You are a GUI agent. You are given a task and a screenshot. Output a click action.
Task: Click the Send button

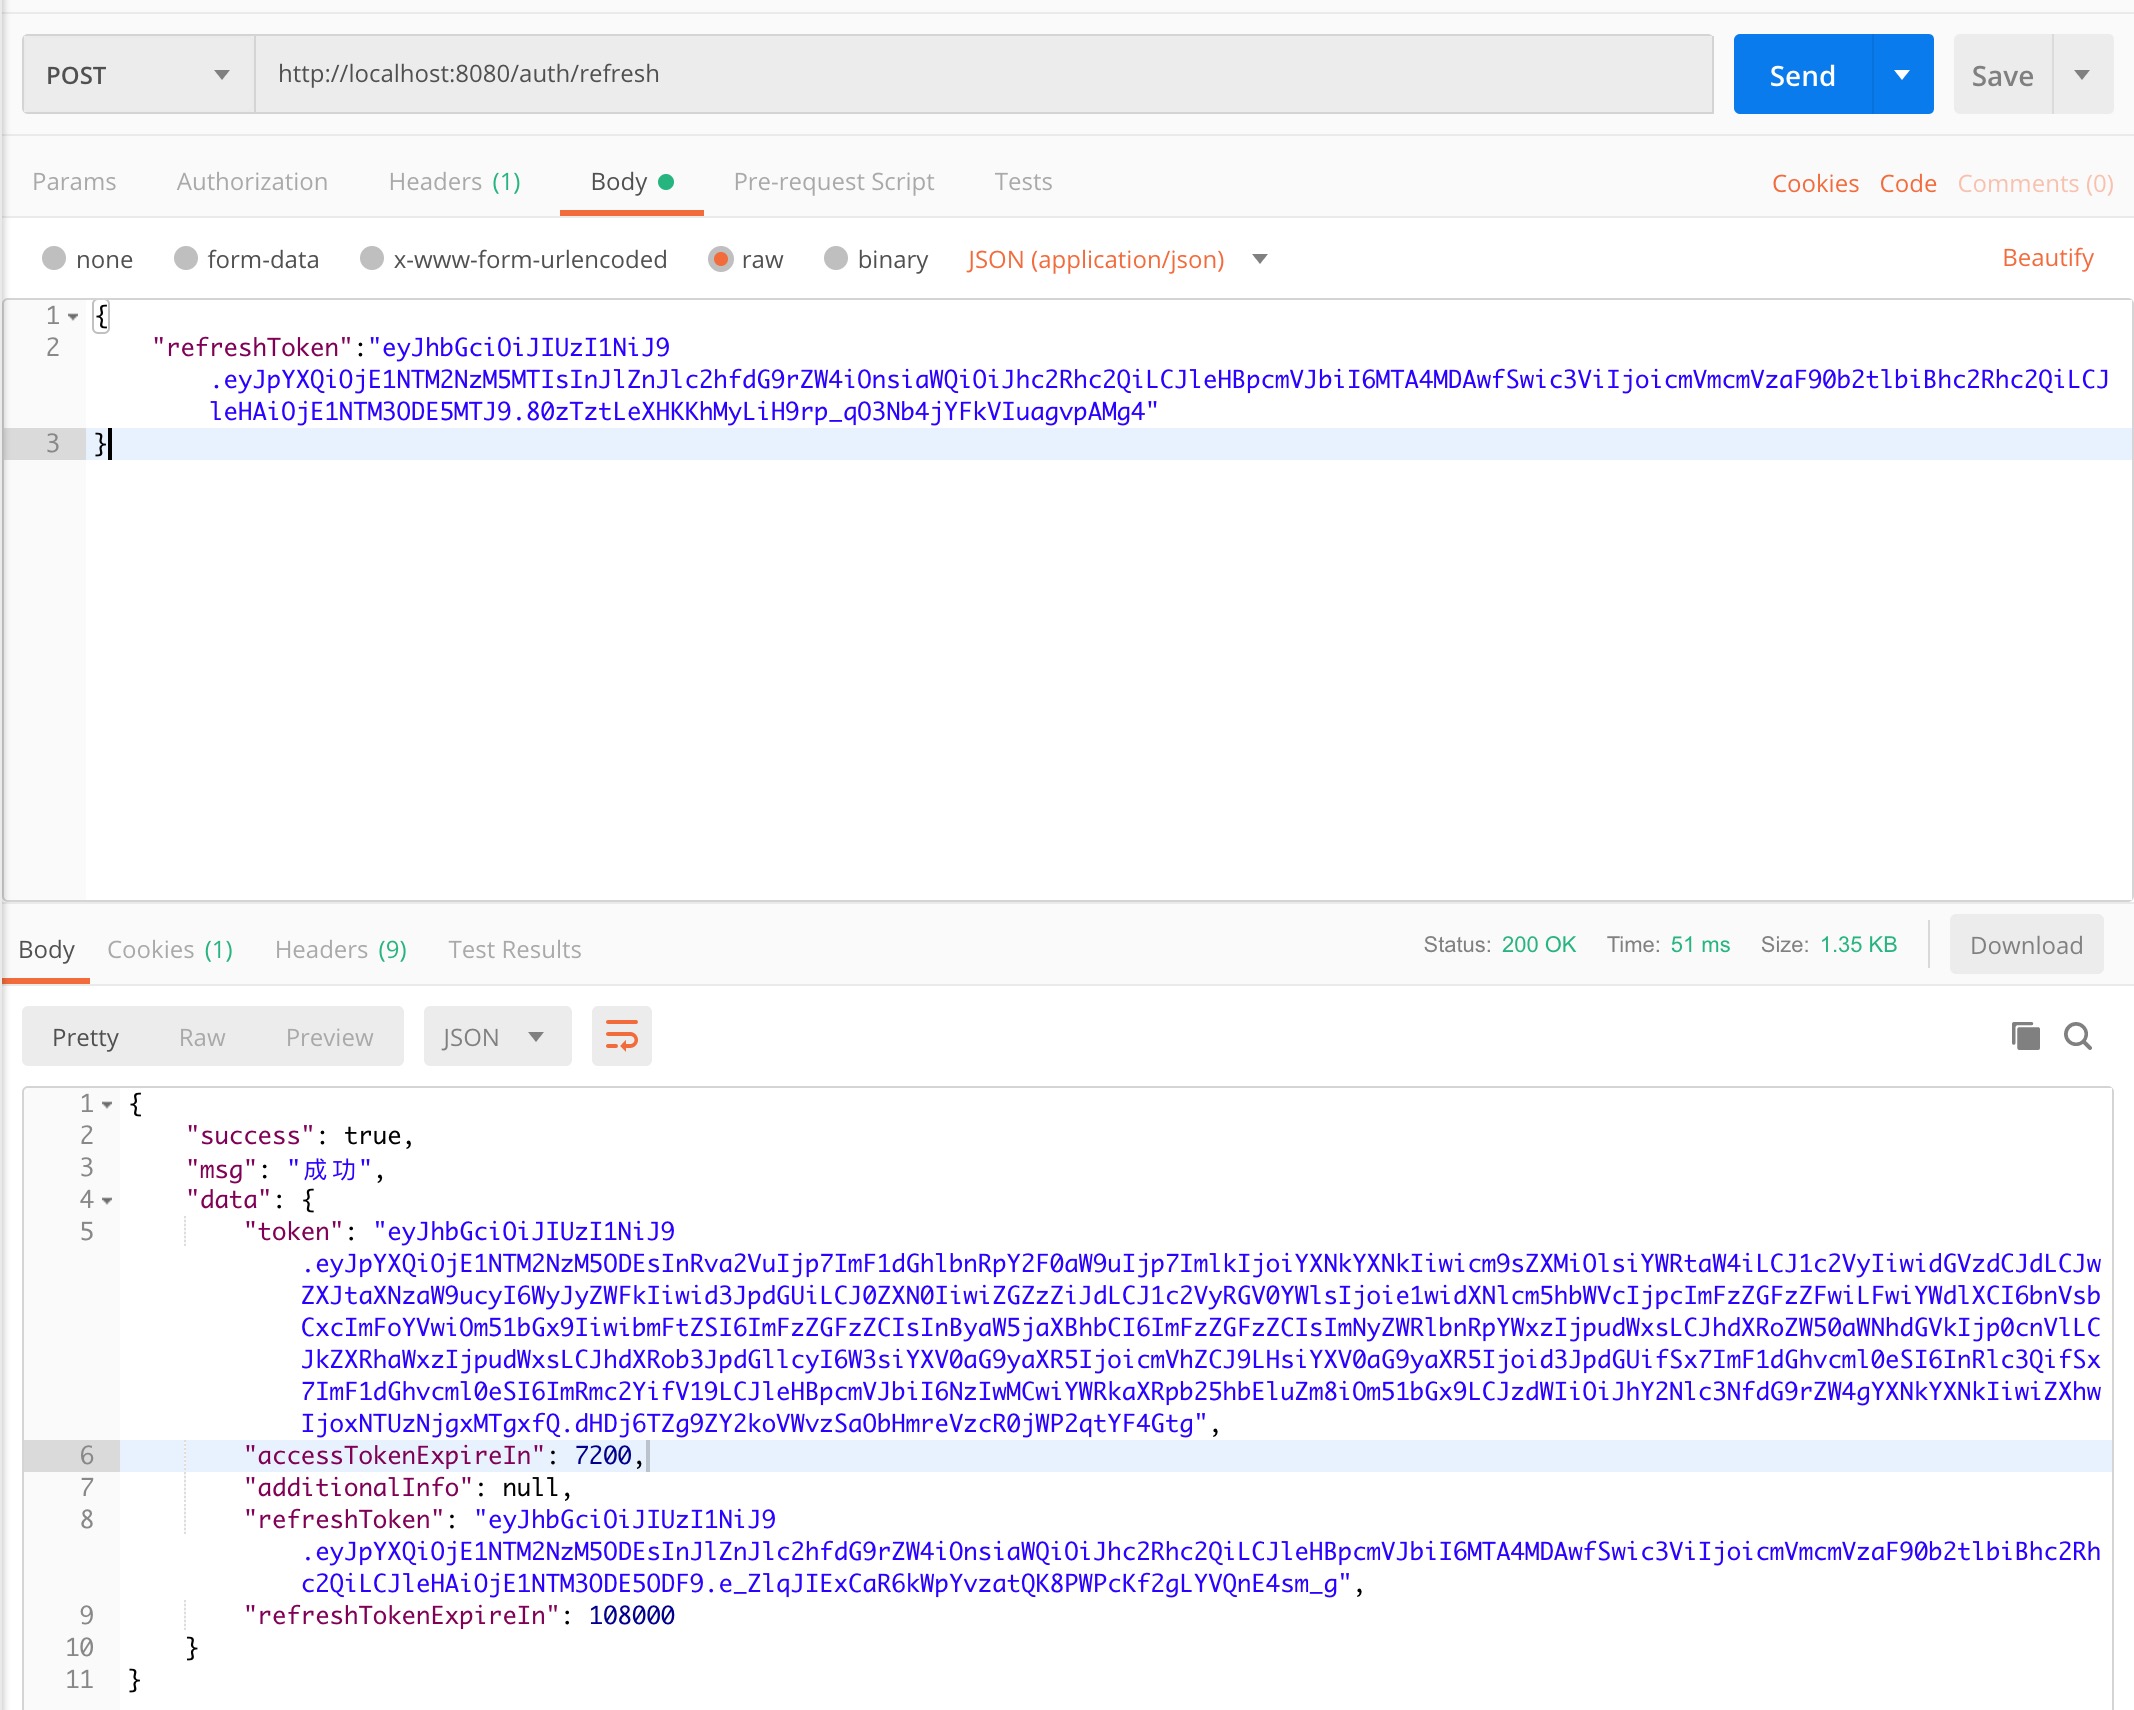[1800, 73]
